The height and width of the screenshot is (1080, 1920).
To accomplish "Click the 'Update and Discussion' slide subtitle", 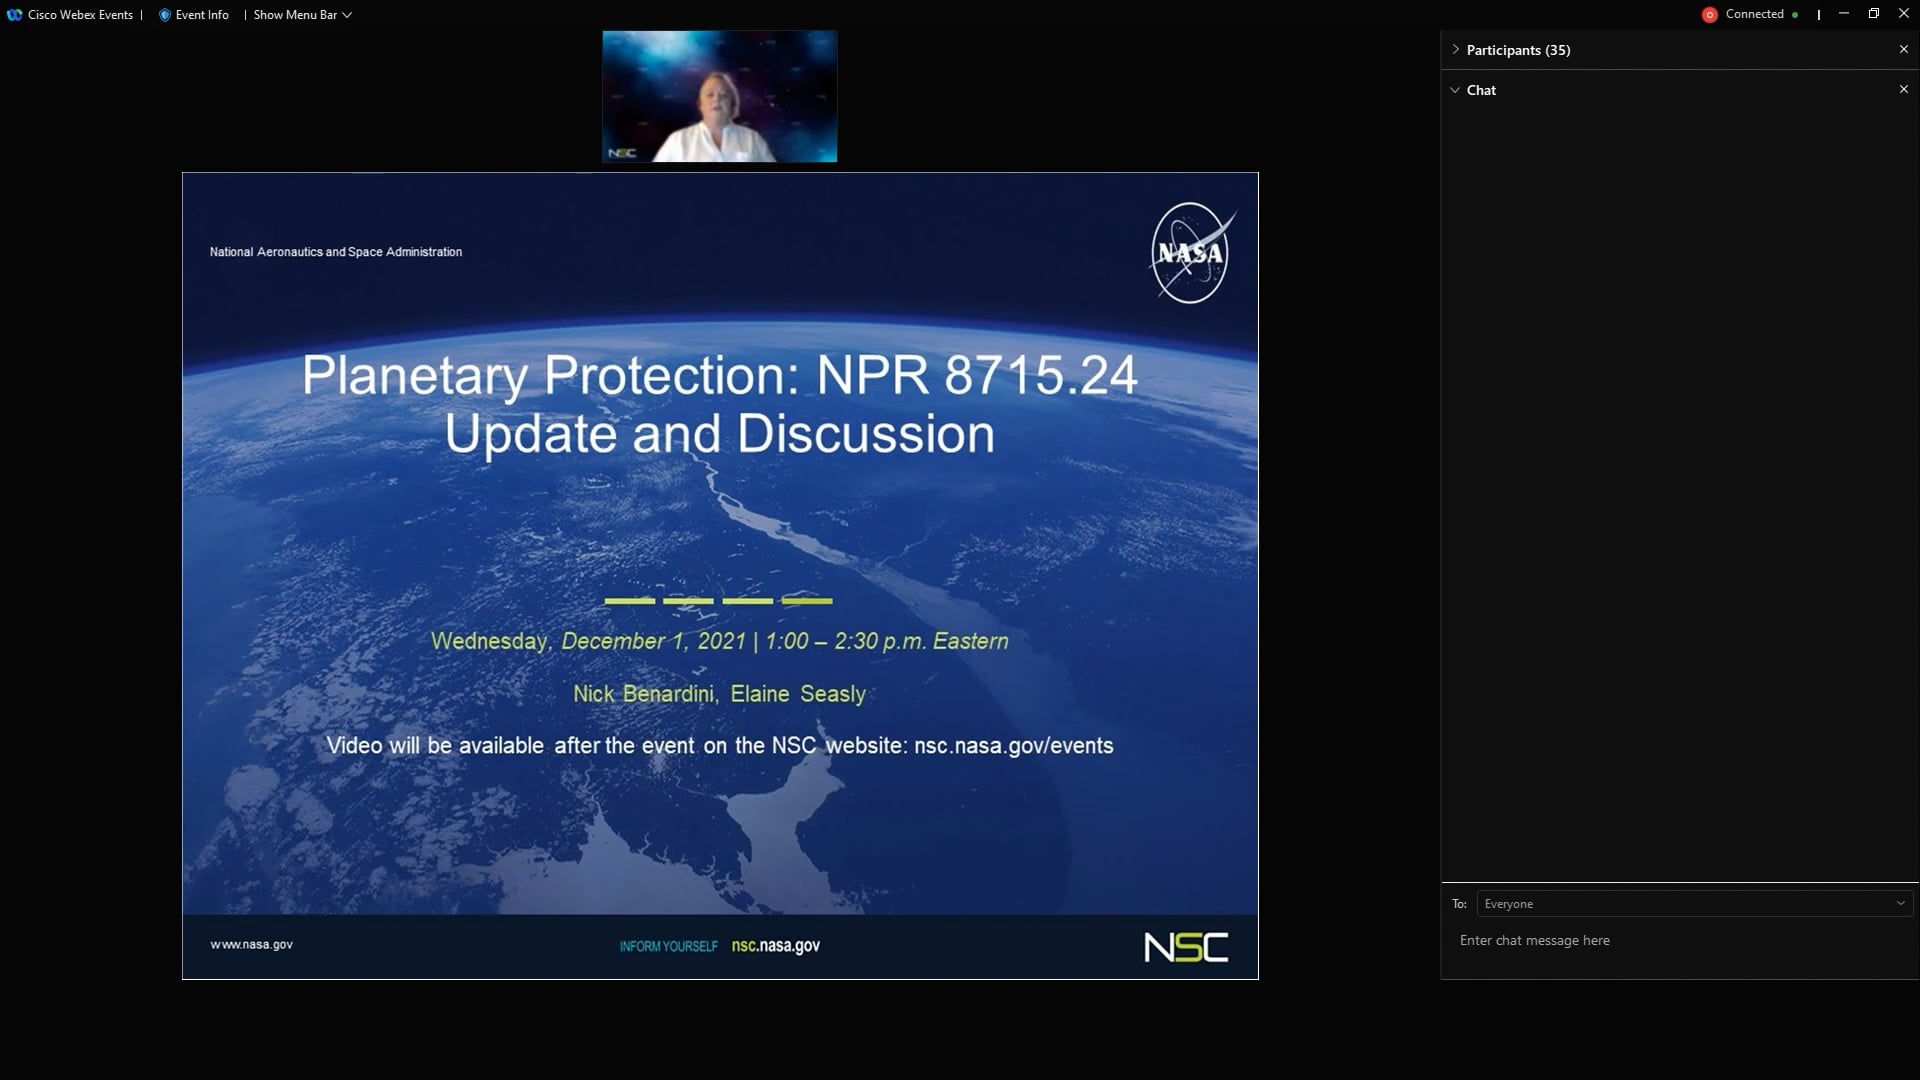I will (720, 434).
